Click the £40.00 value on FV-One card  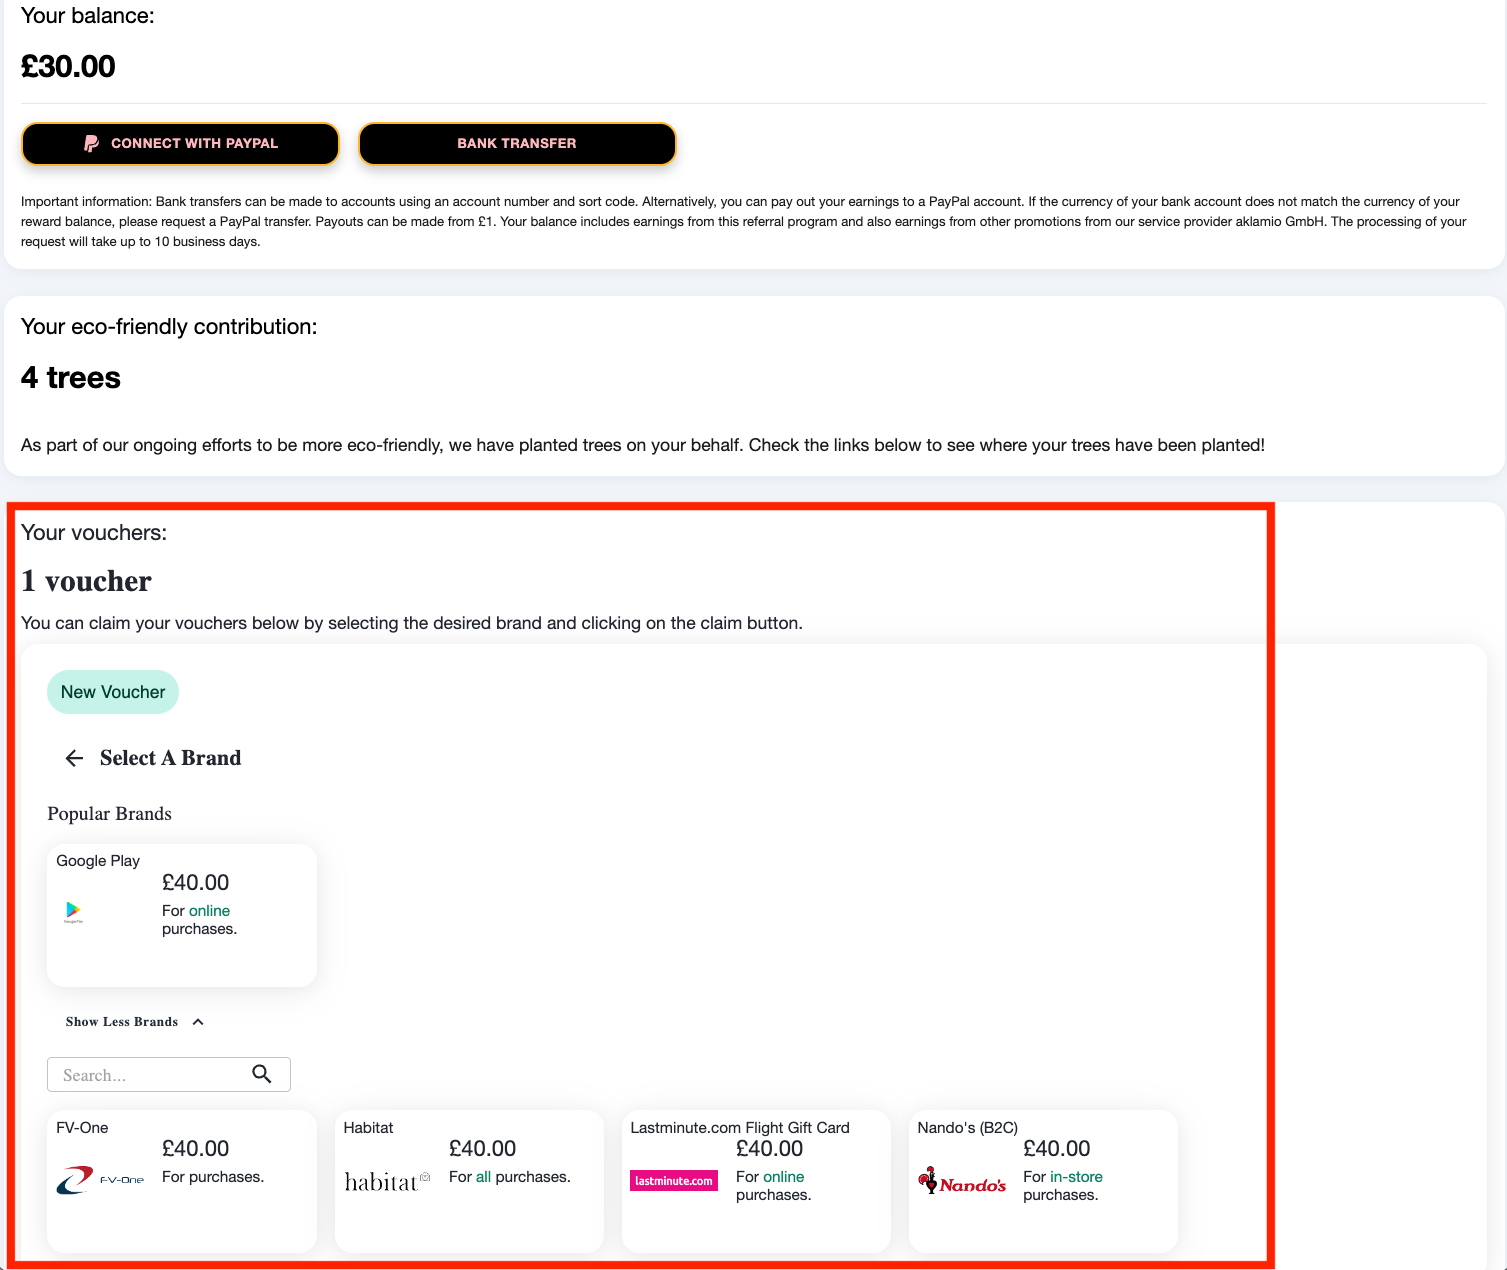196,1149
